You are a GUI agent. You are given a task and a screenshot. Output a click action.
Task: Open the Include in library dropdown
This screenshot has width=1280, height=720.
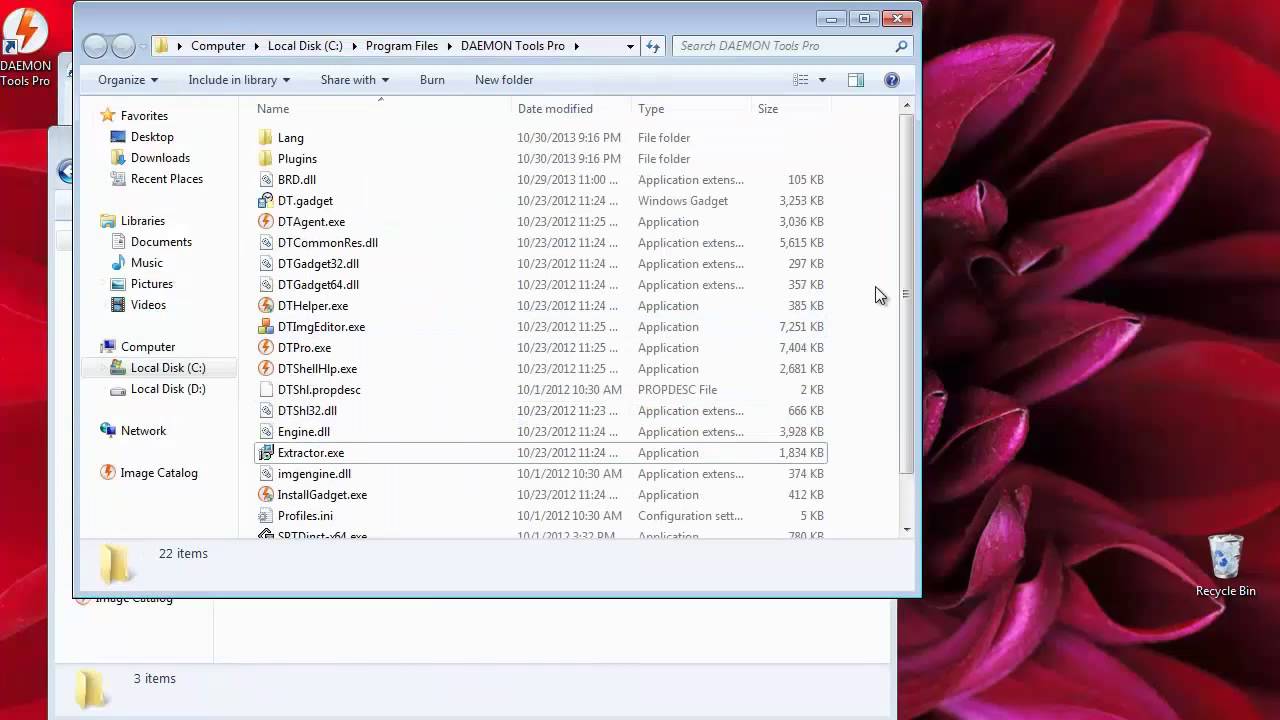click(239, 80)
